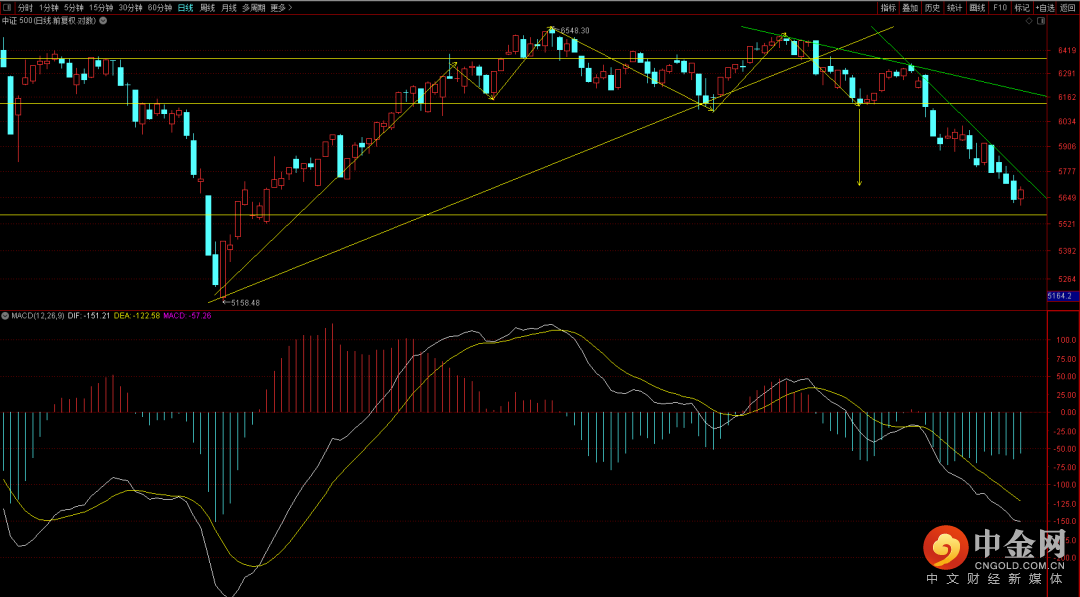Click the 5906 price axis label
Viewport: 1080px width, 597px height.
click(1067, 146)
